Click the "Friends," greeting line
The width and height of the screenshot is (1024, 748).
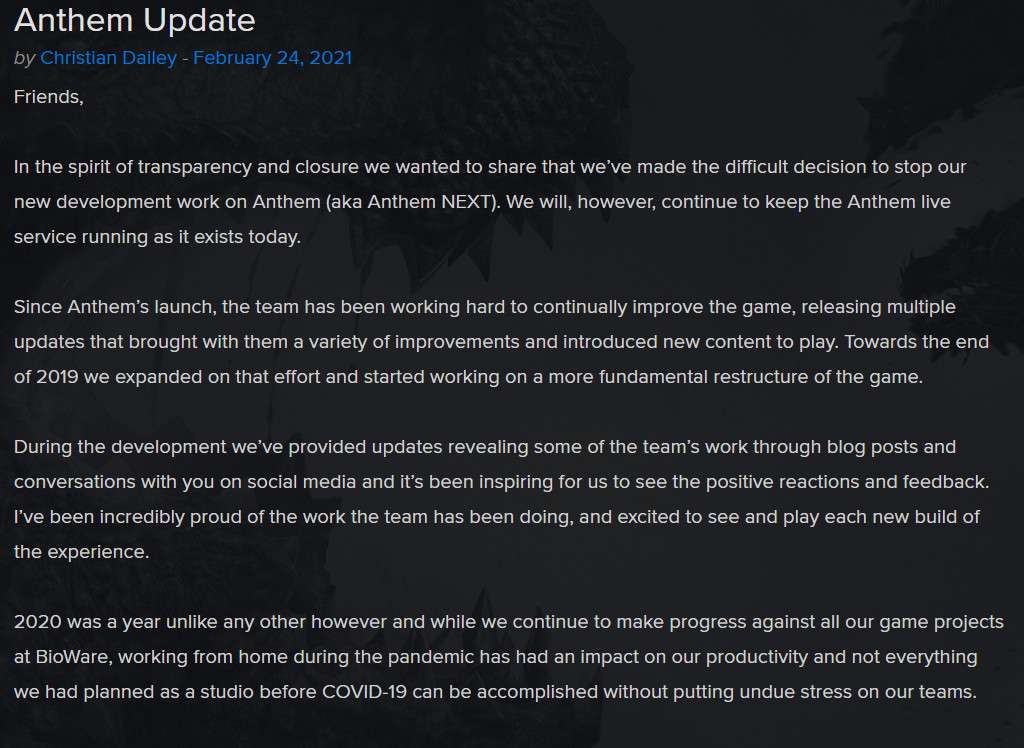click(x=49, y=97)
